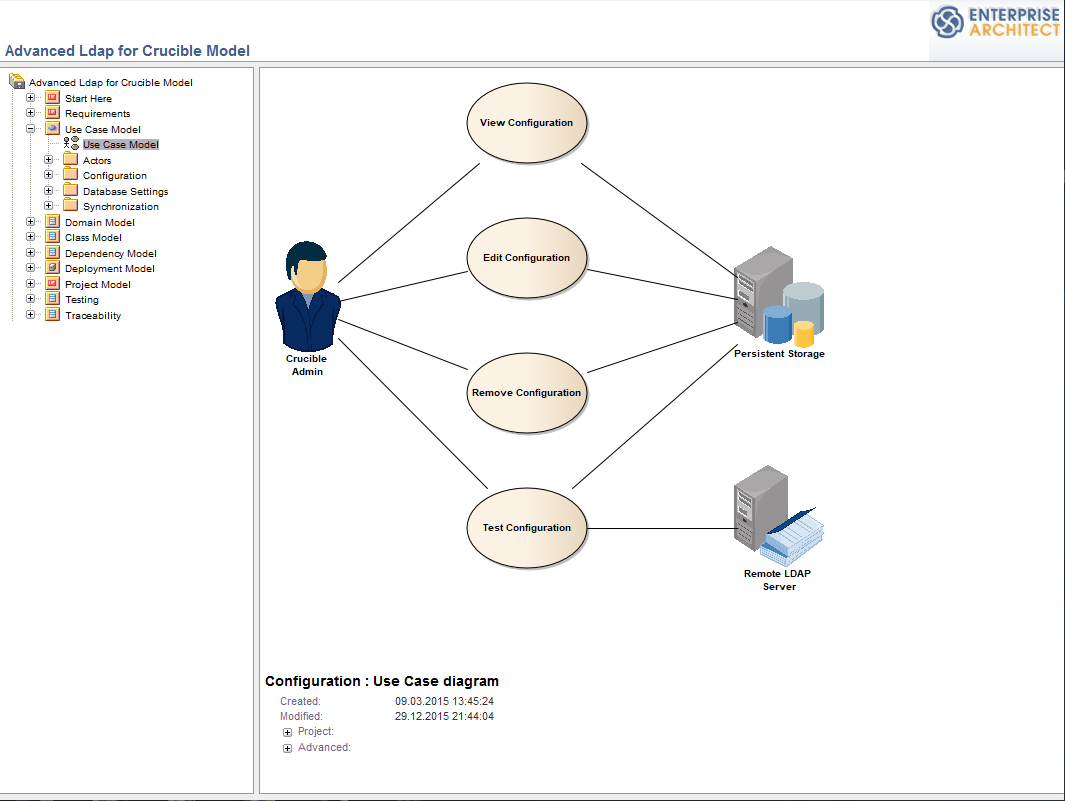Open the View Configuration use case
The image size is (1065, 801).
[526, 123]
